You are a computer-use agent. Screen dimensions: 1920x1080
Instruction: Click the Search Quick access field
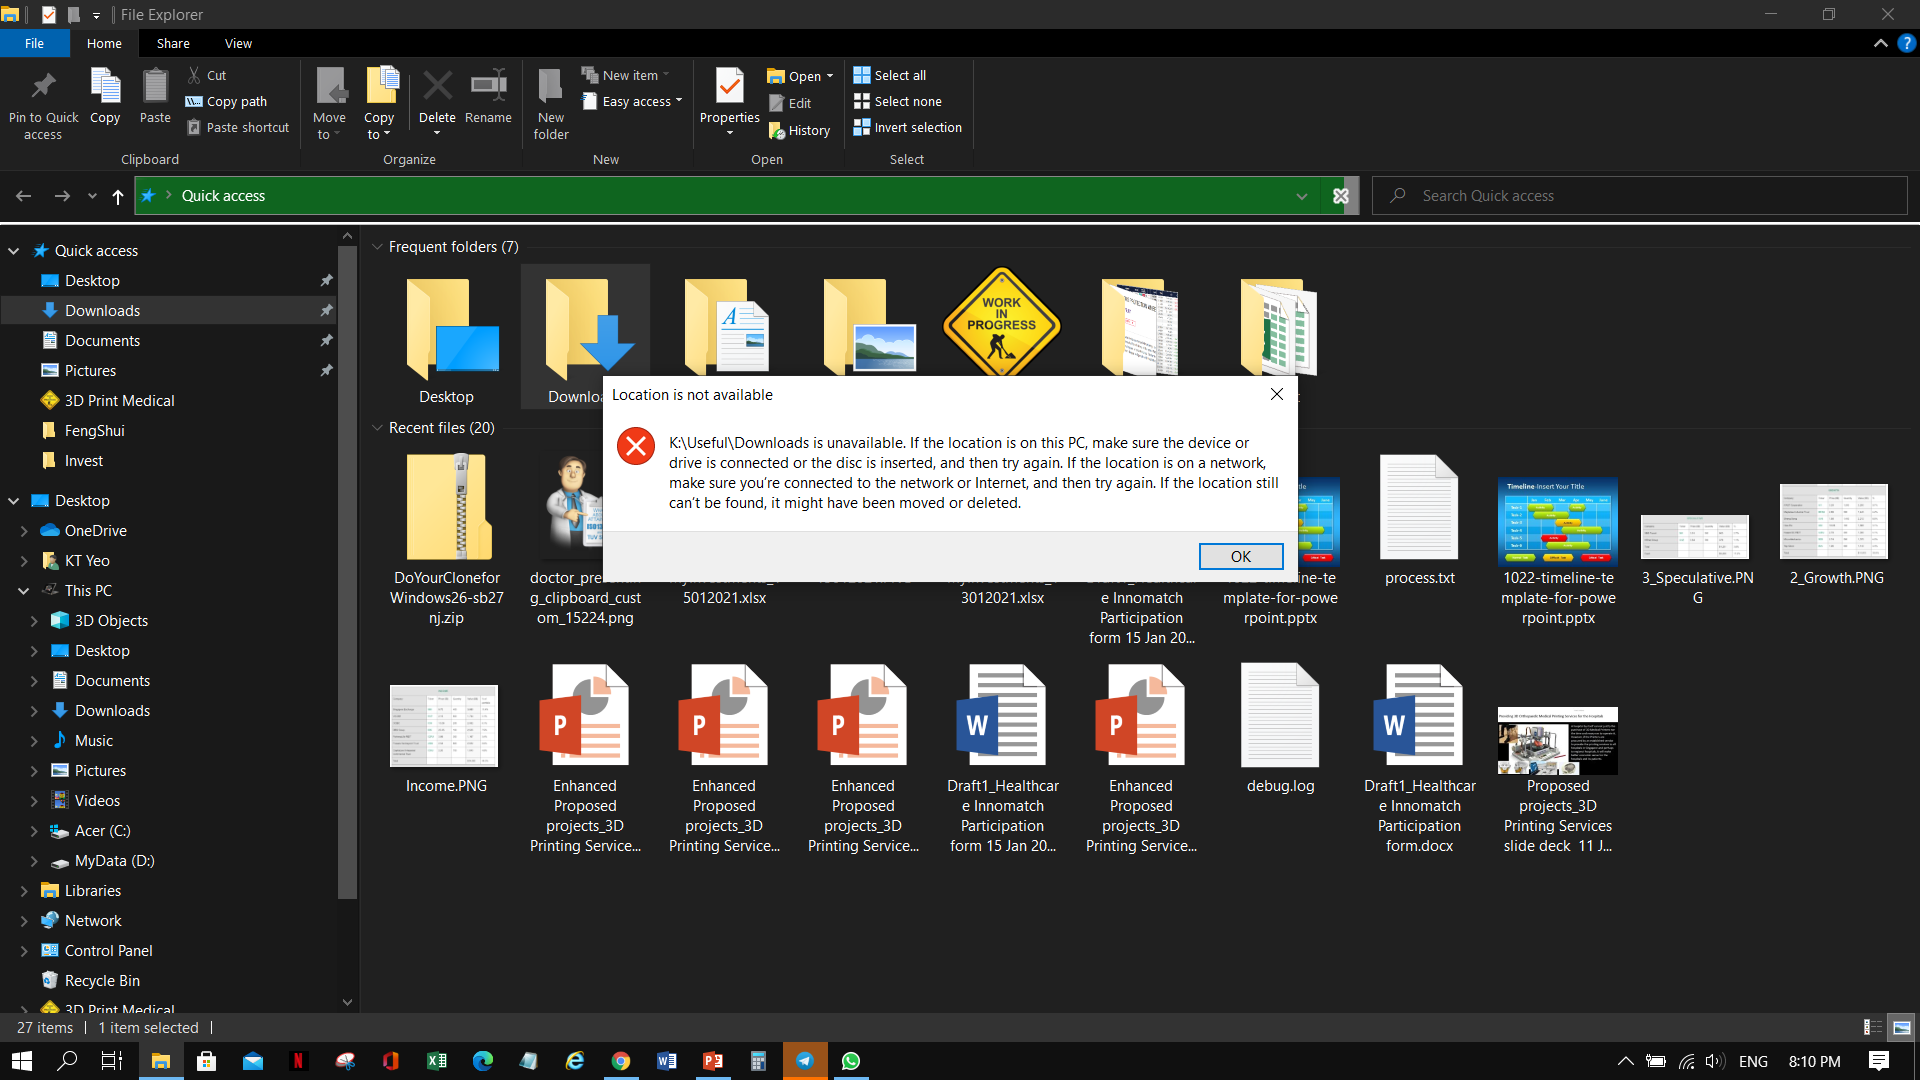[1640, 196]
